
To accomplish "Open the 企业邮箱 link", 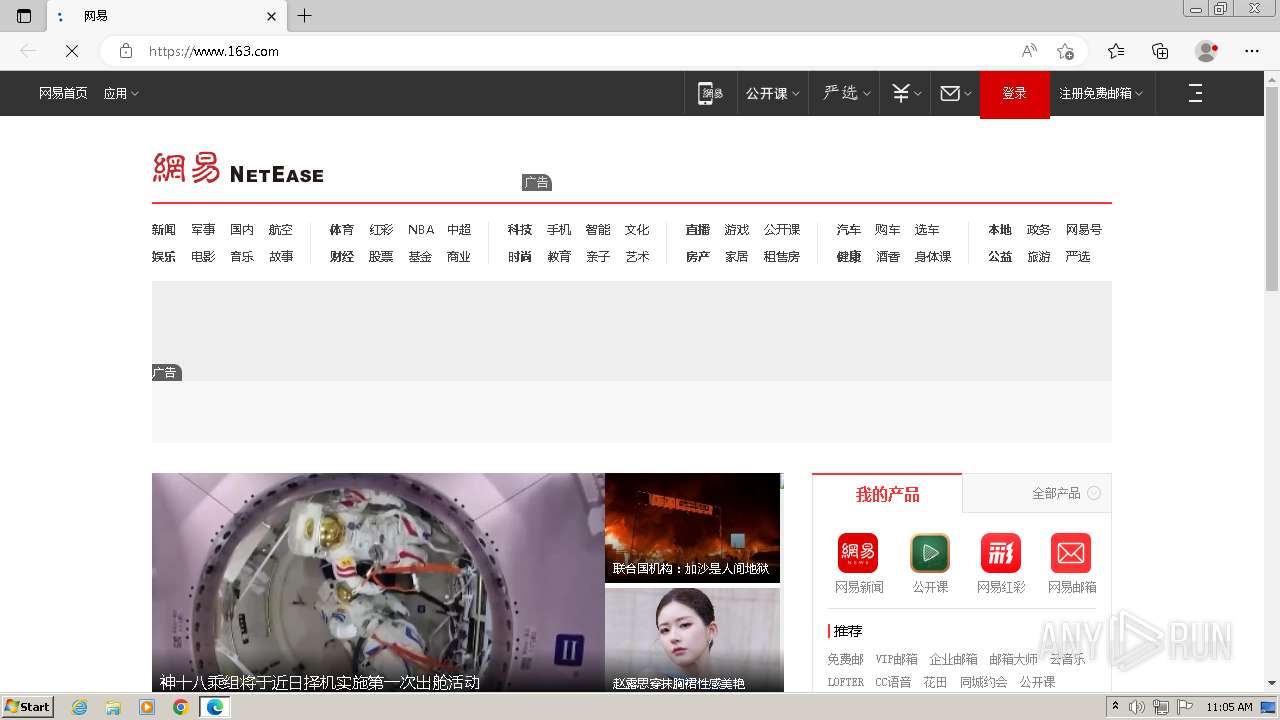I will pos(953,659).
